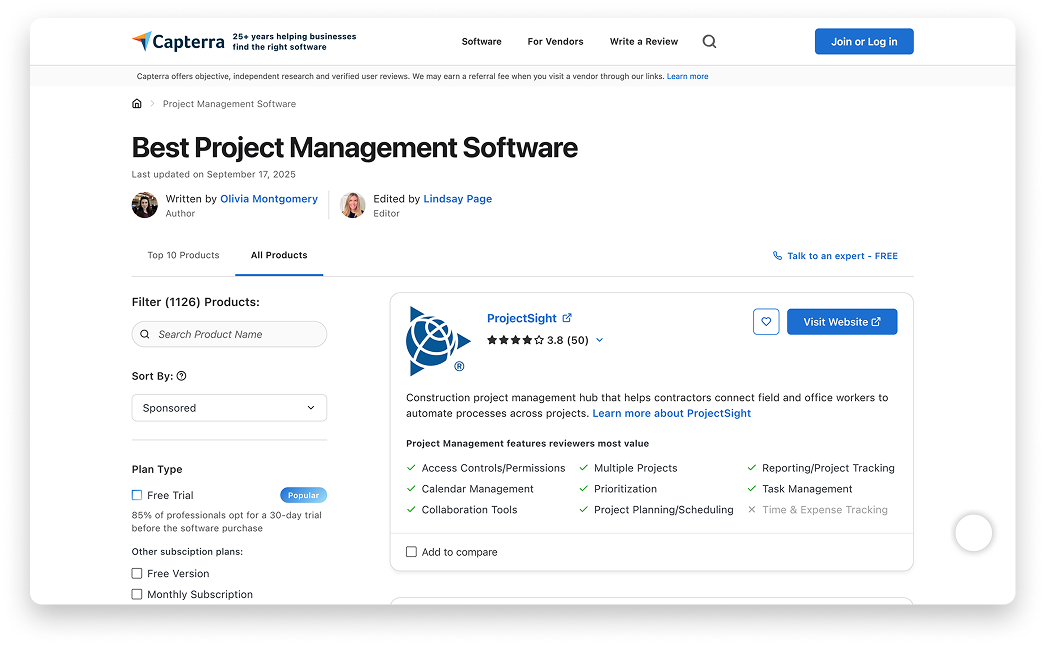Tick the Free Trial checkbox
The height and width of the screenshot is (647, 1046).
coord(137,495)
